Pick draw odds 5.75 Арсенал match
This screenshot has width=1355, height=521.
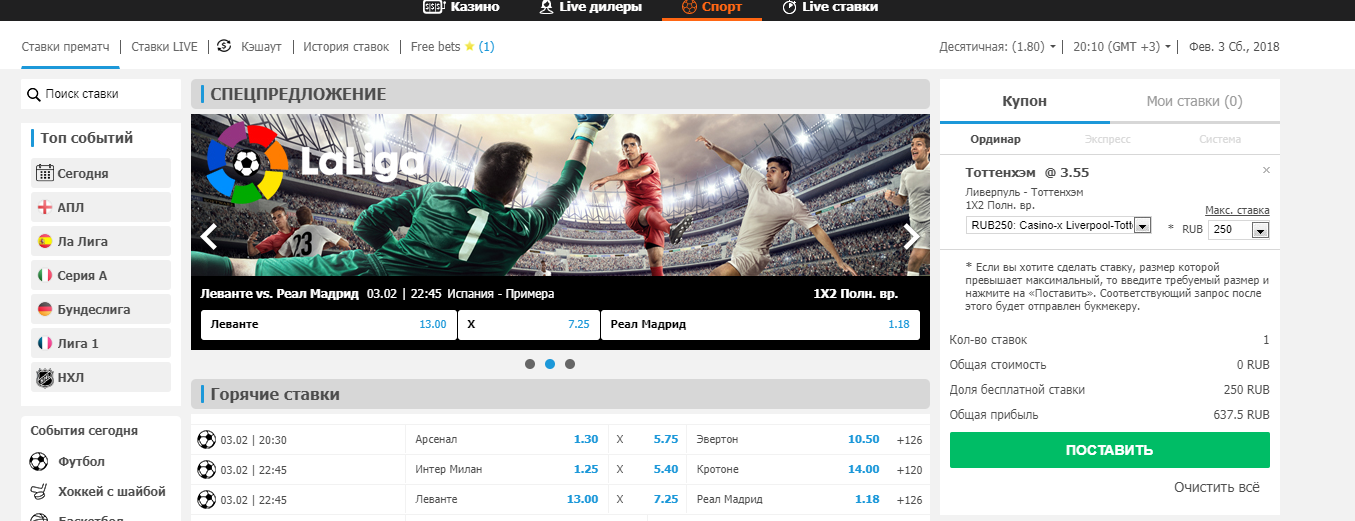coord(666,439)
